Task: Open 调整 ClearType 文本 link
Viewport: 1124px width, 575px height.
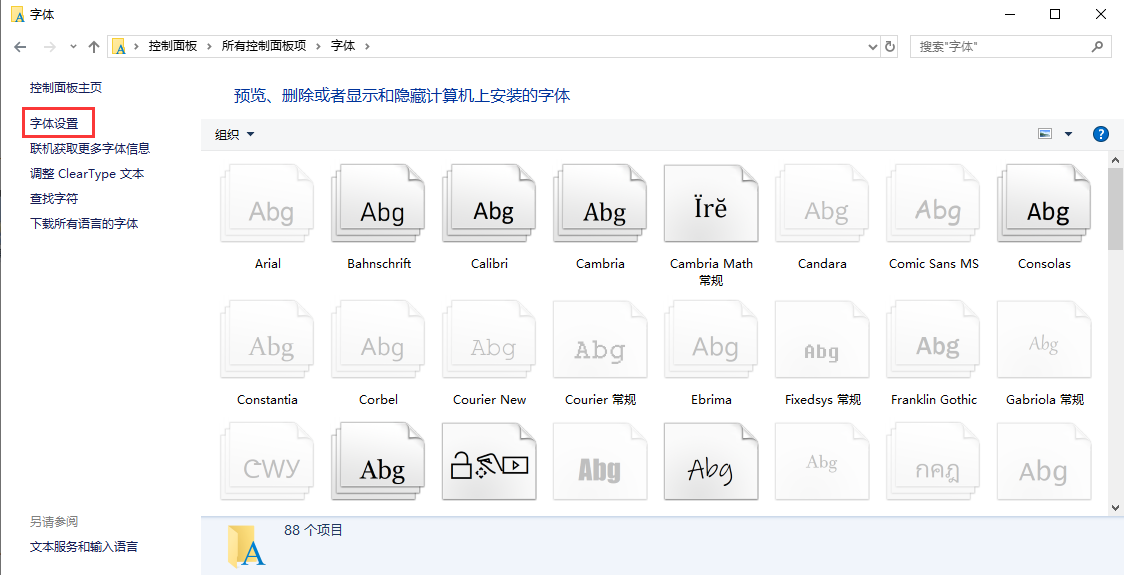Action: pyautogui.click(x=87, y=174)
